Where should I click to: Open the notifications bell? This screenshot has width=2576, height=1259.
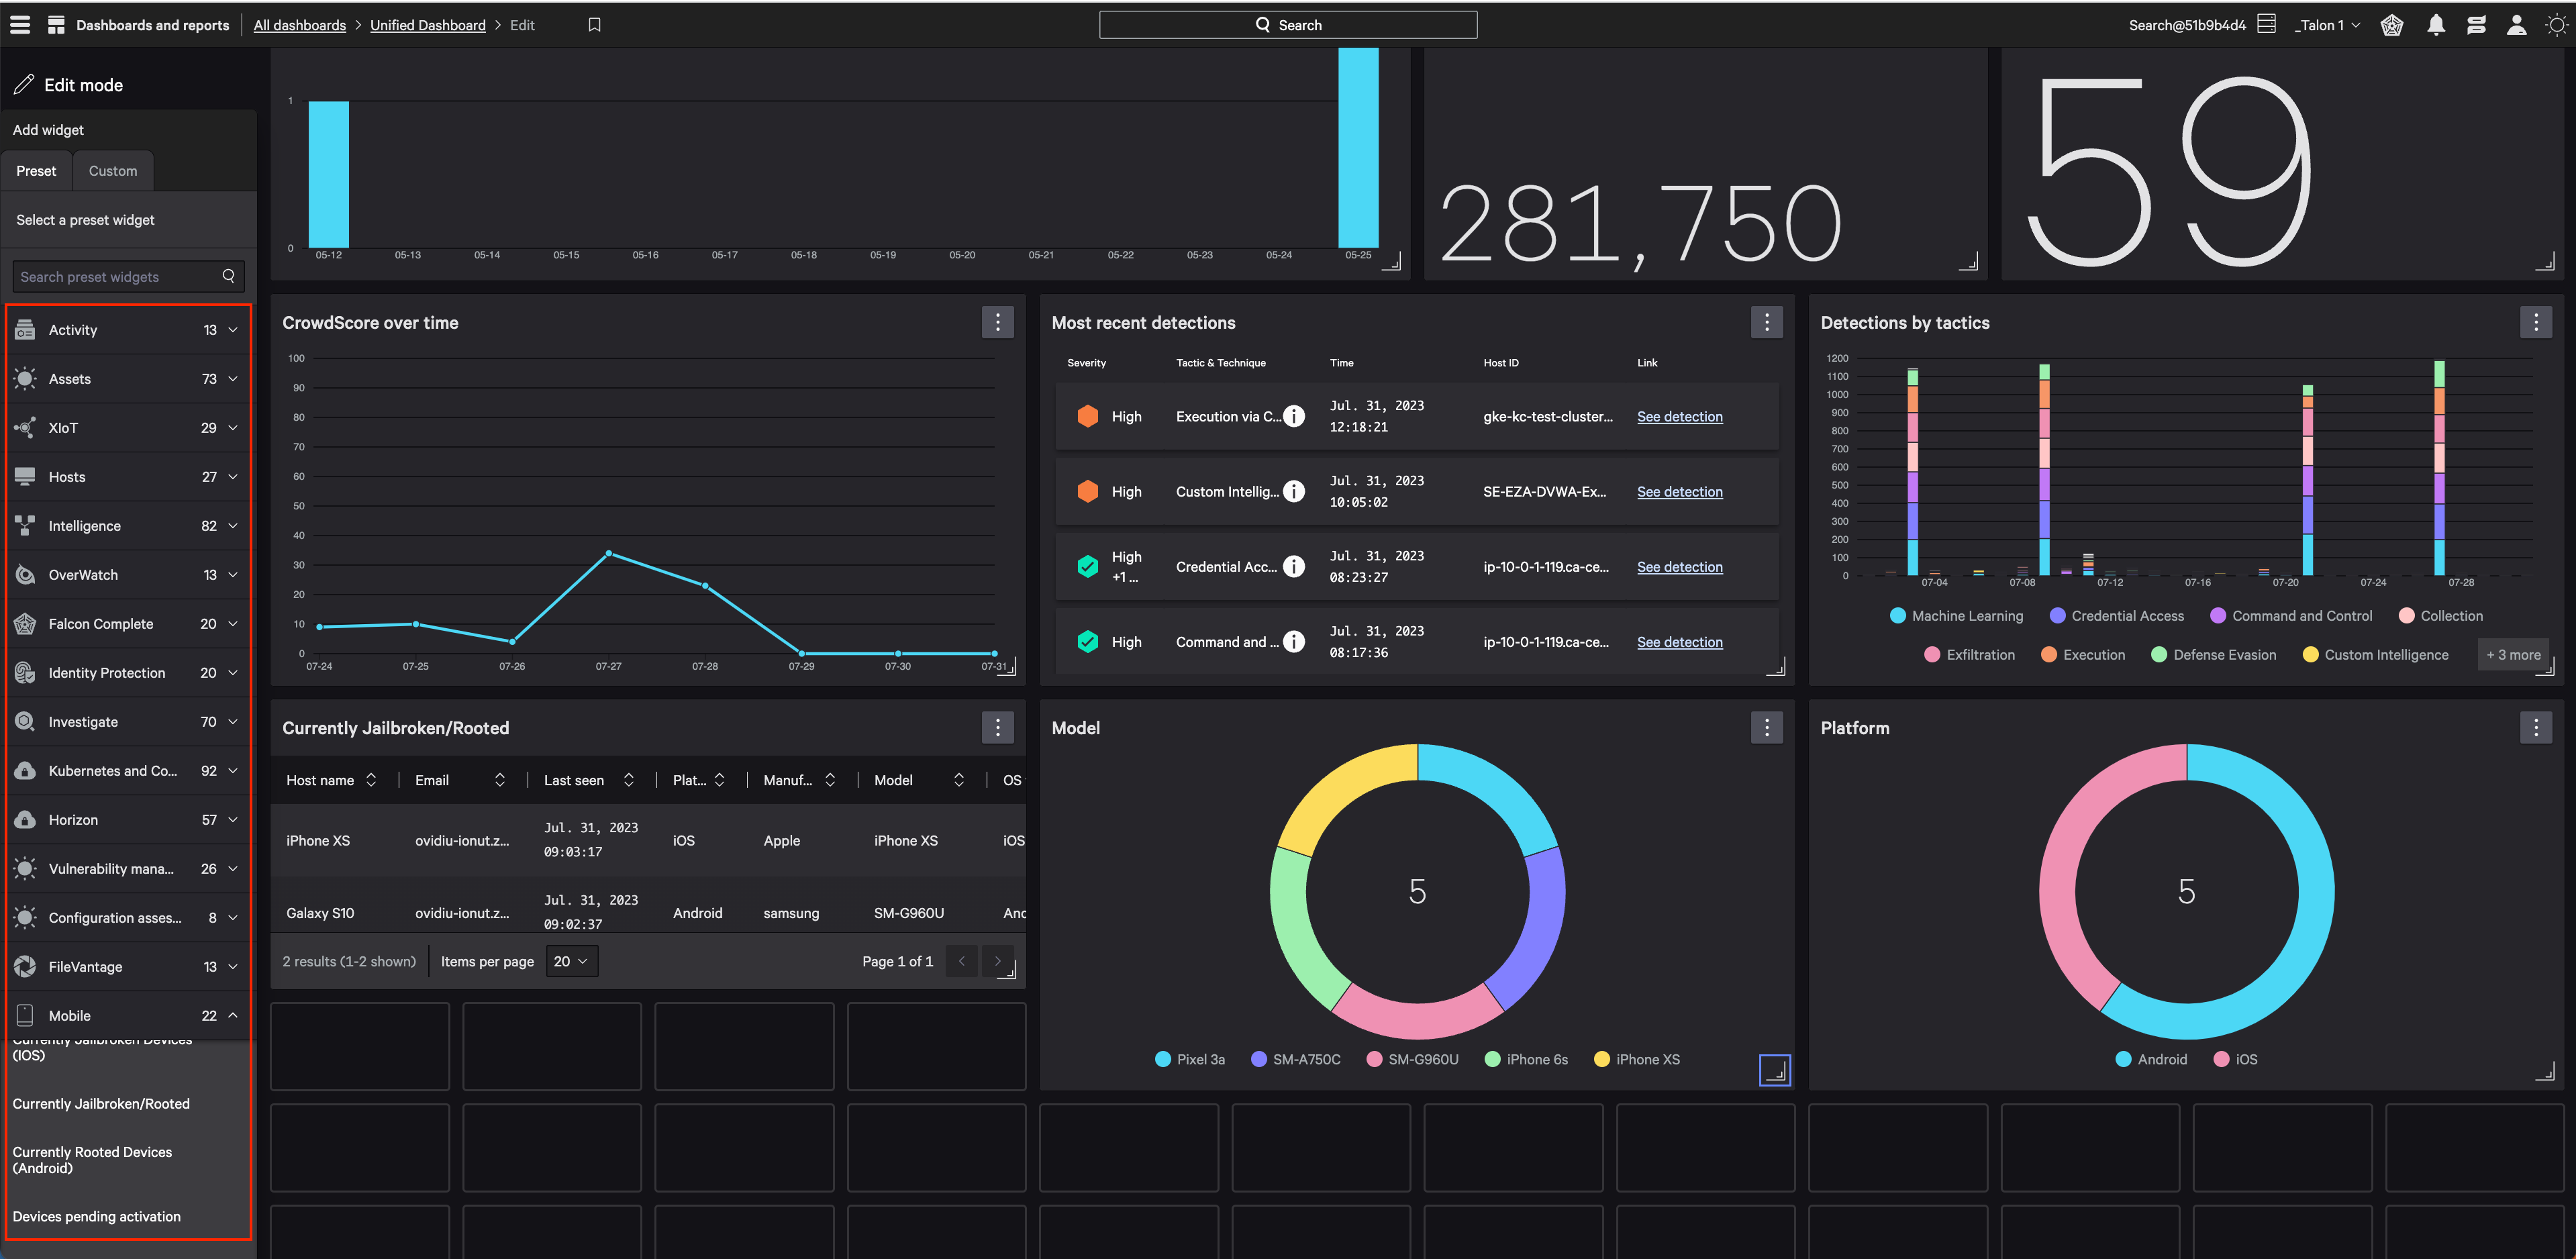pyautogui.click(x=2435, y=25)
